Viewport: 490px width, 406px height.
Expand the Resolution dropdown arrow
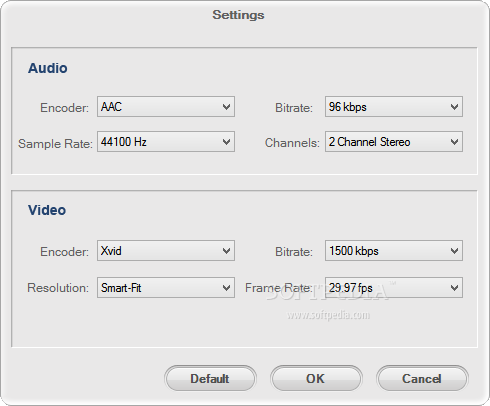click(x=226, y=288)
